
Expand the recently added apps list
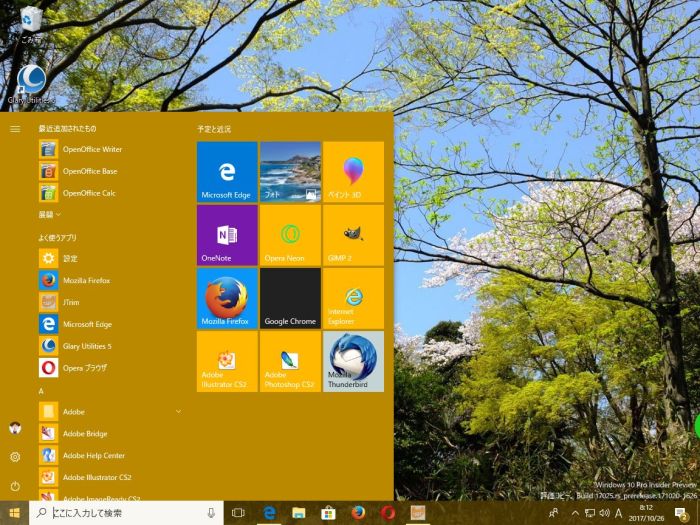point(50,215)
